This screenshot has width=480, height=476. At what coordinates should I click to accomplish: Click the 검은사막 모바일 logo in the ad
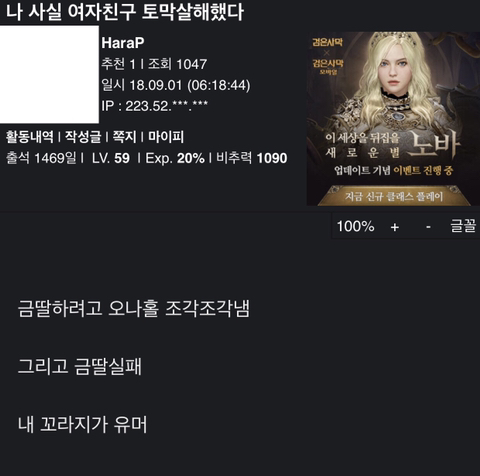[x=328, y=66]
